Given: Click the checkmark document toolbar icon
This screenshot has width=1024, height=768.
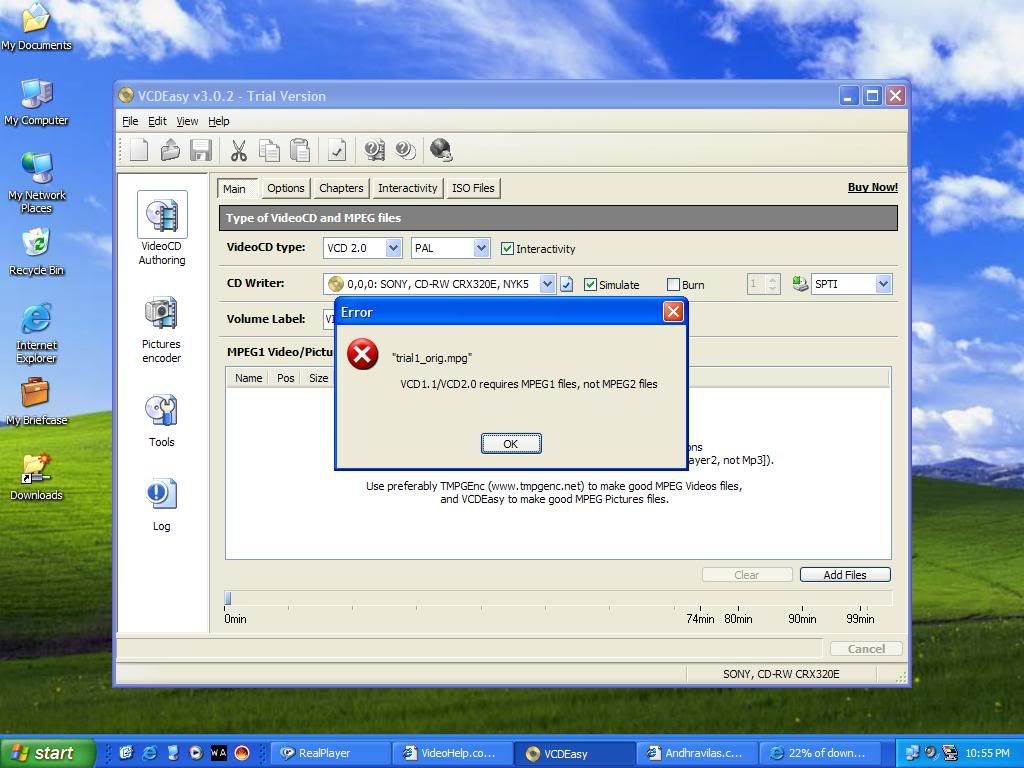Looking at the screenshot, I should point(337,150).
